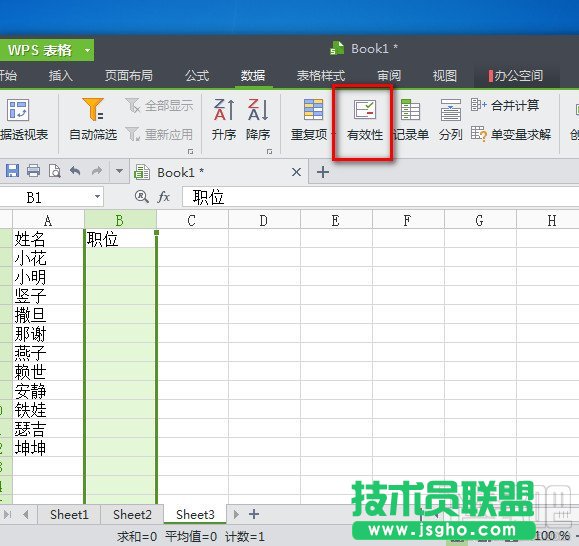This screenshot has height=546, width=579.
Task: Enable auto filter (自动筛选)
Action: (93, 120)
